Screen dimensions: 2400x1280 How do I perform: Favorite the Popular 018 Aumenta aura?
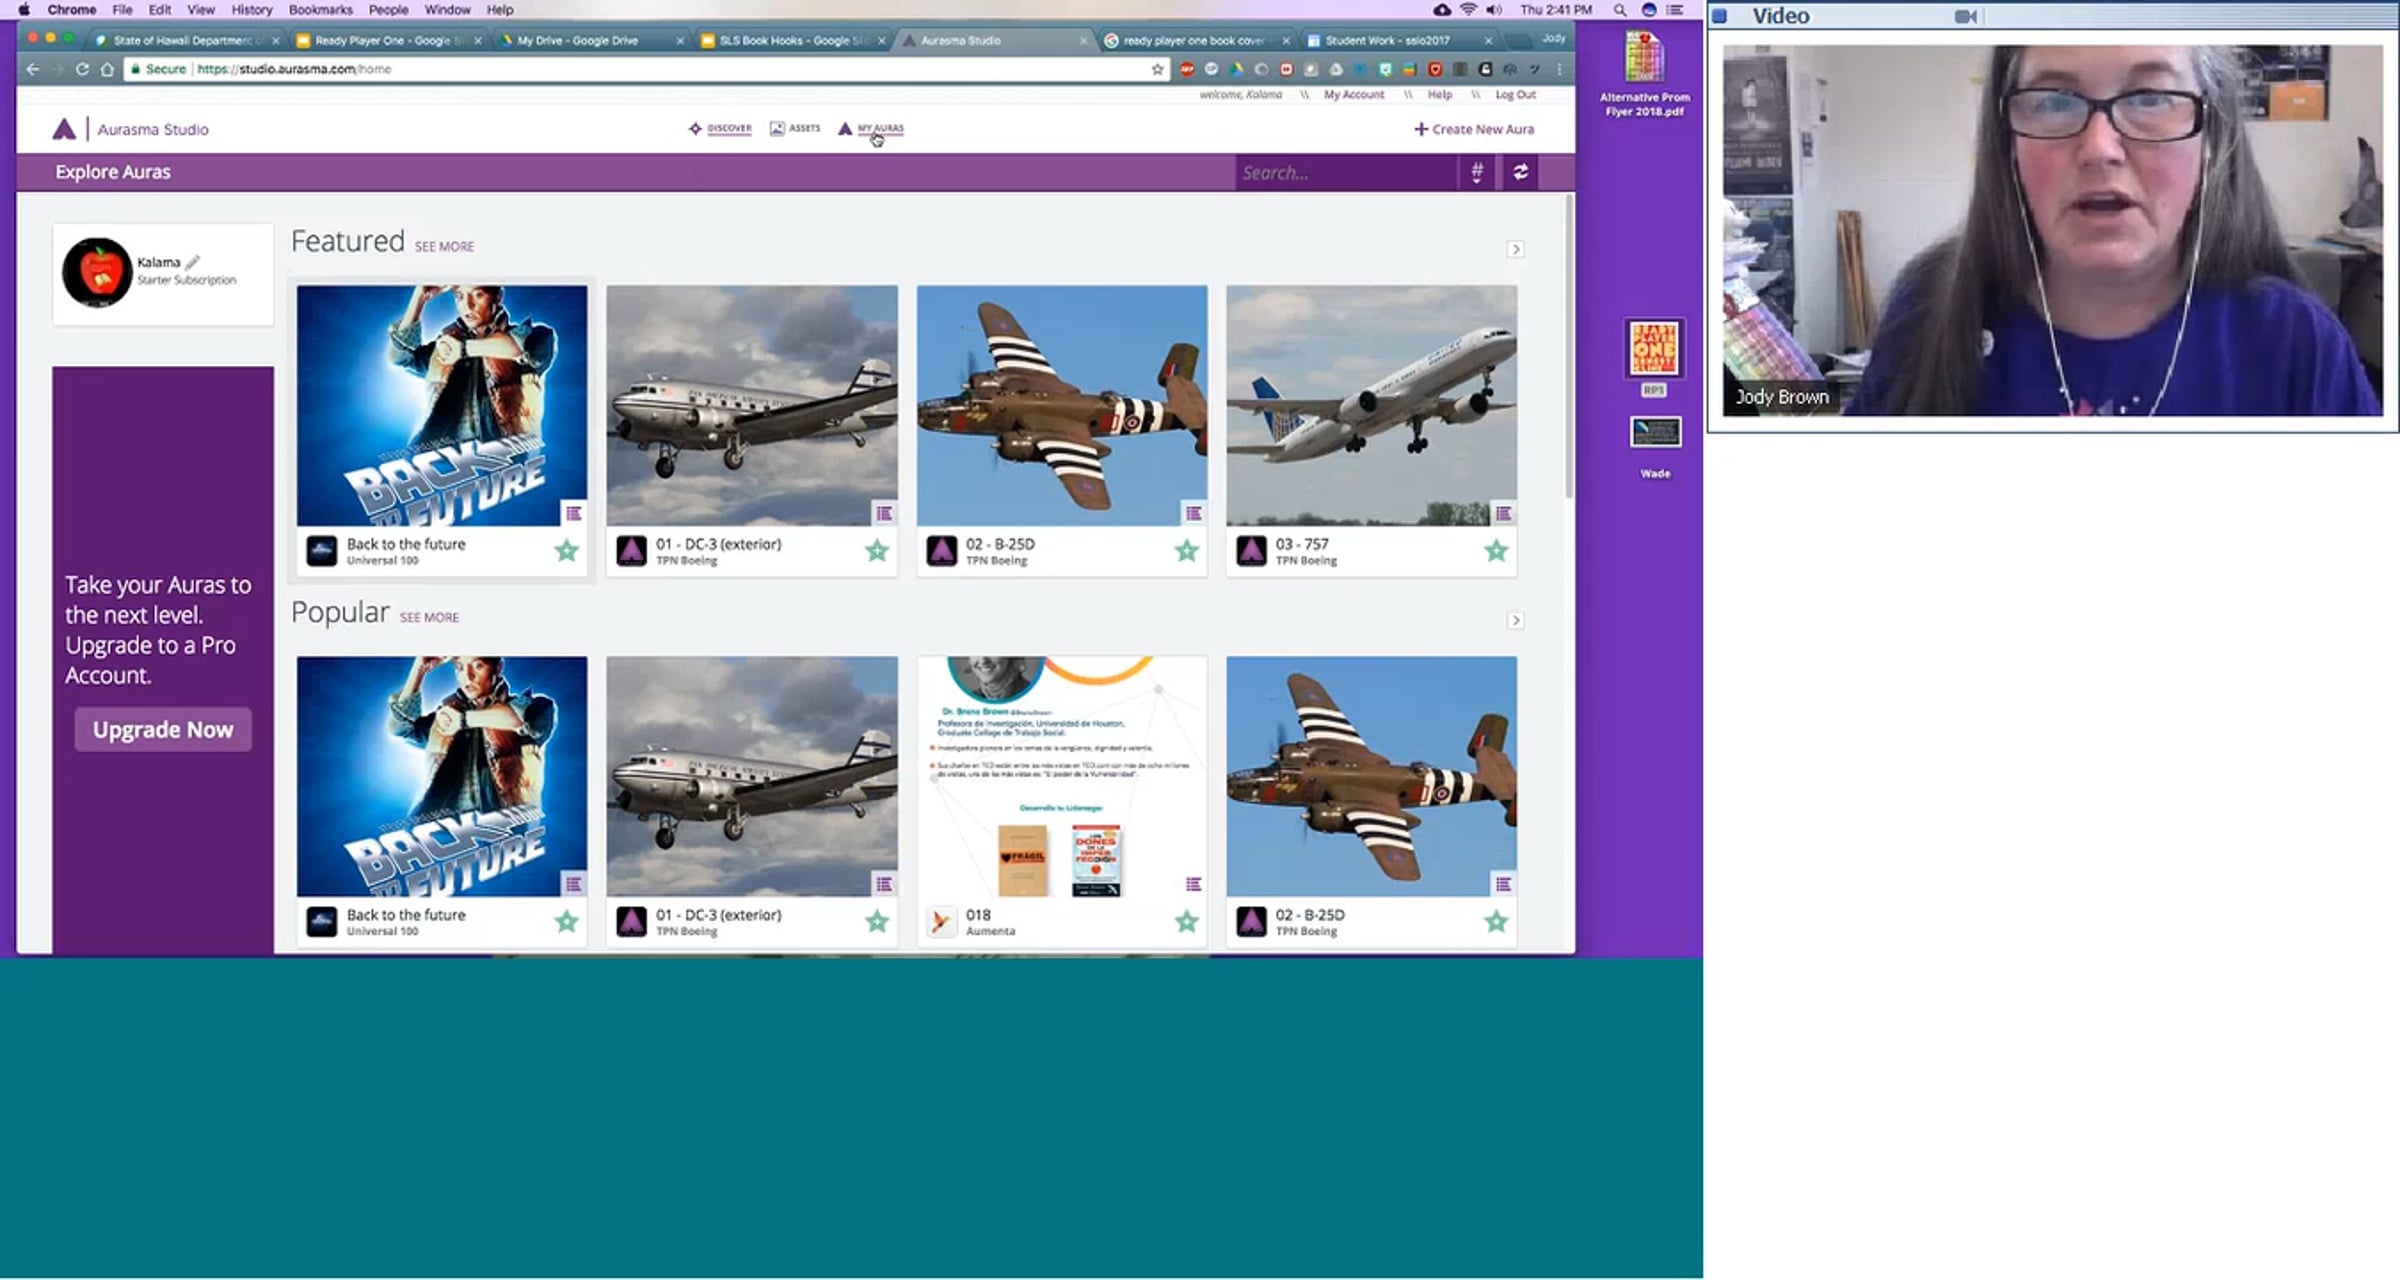[x=1186, y=921]
